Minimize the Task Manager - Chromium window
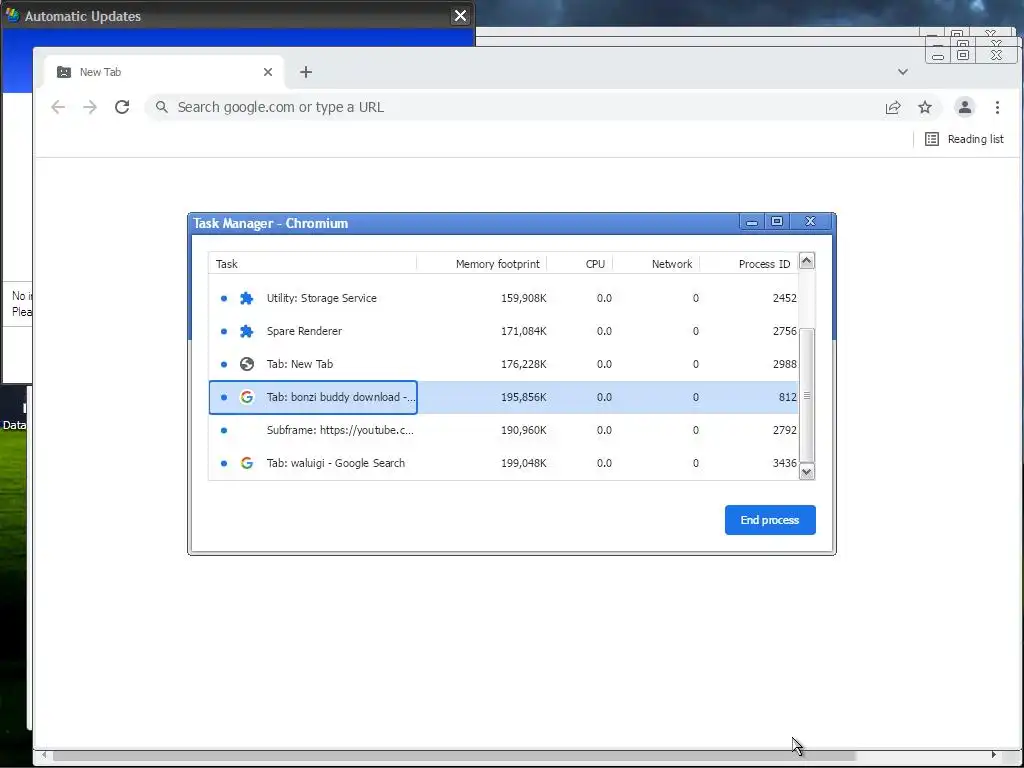1024x768 pixels. coord(752,222)
